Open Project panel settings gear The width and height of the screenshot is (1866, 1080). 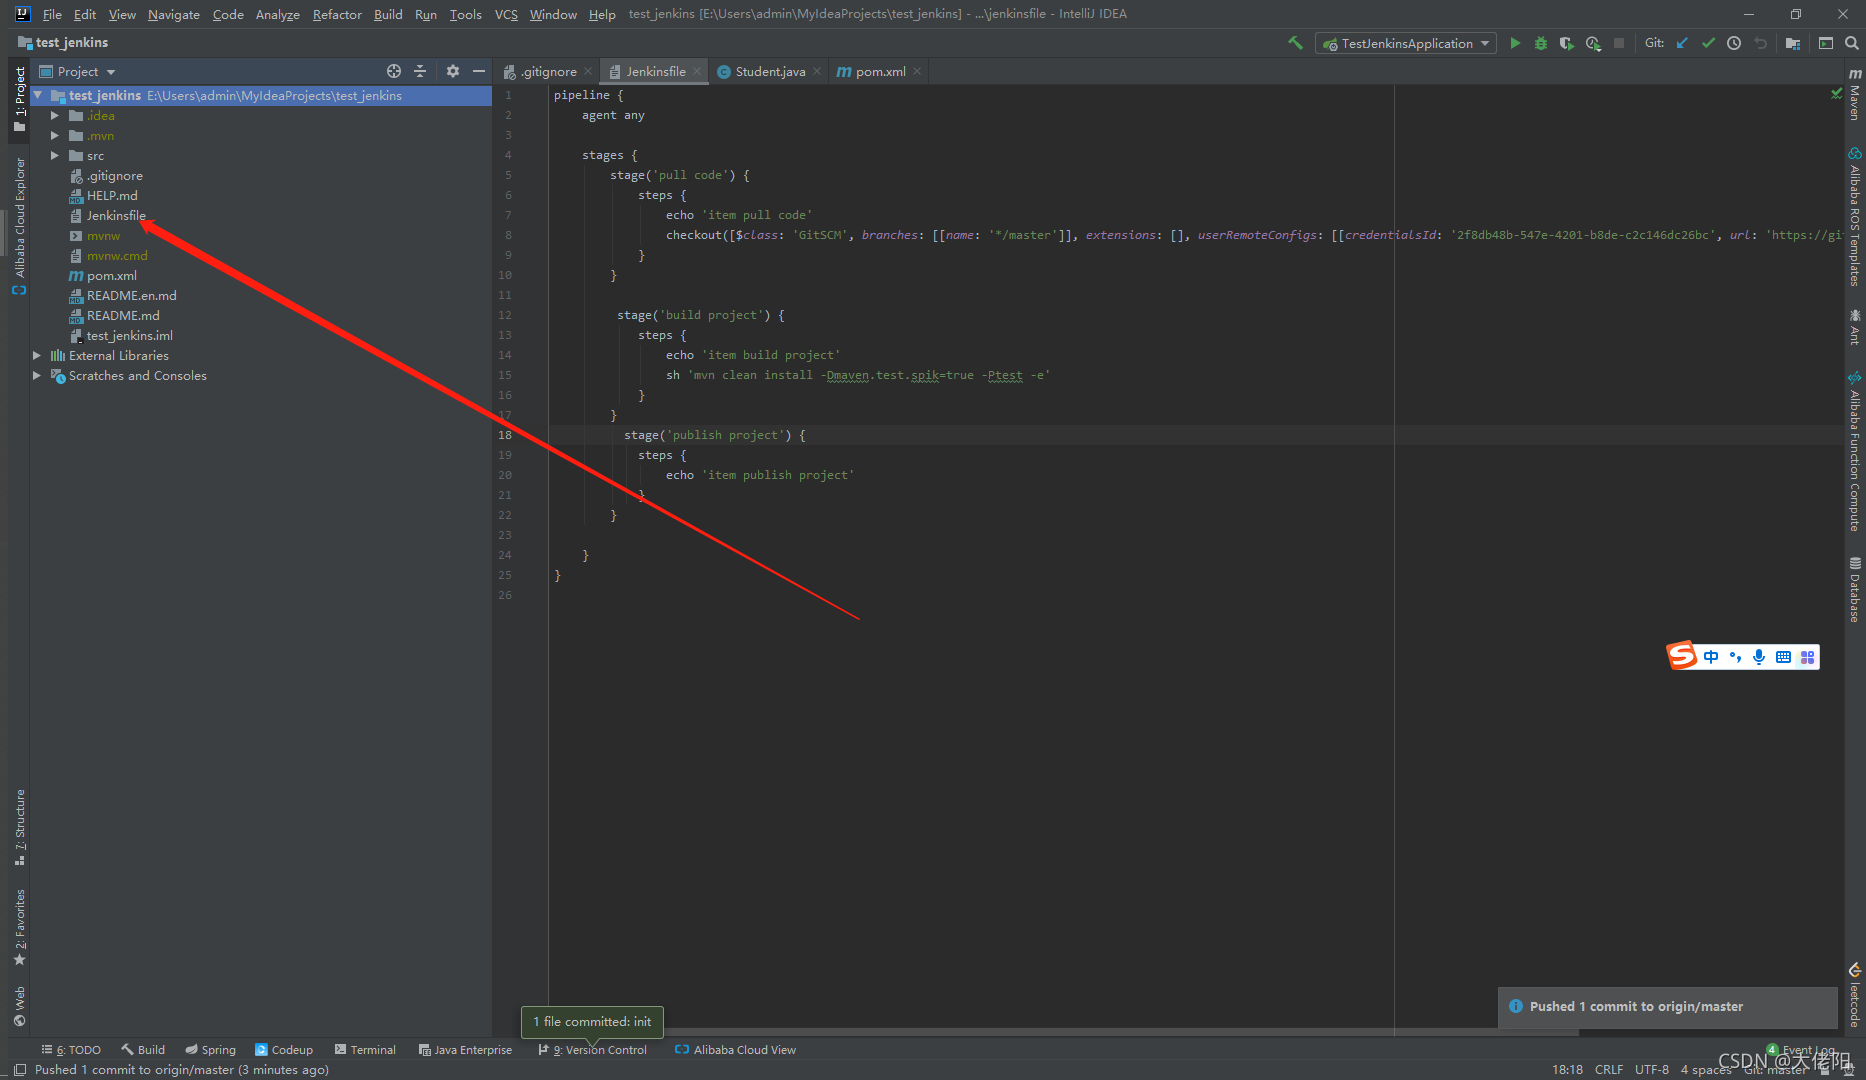pos(453,71)
